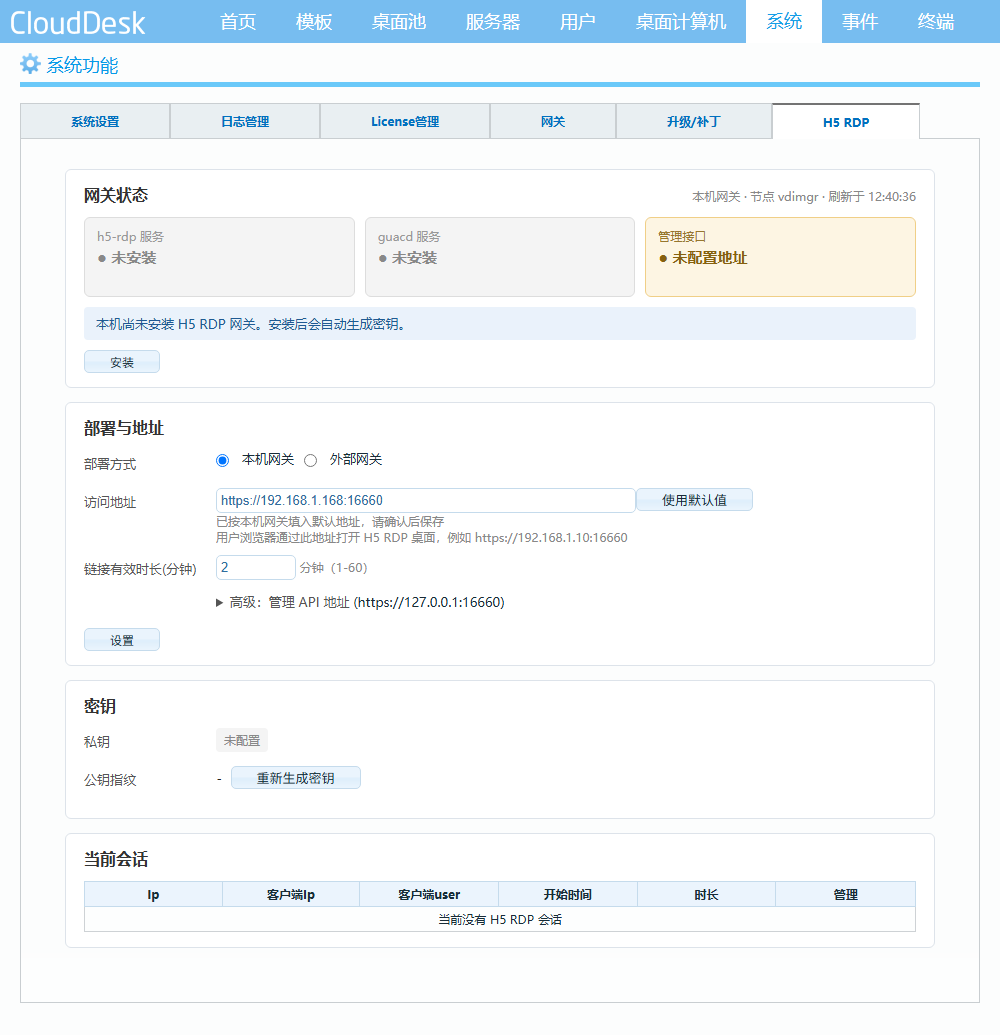Select 本机网关 radio button
The width and height of the screenshot is (1000, 1035).
[x=222, y=460]
